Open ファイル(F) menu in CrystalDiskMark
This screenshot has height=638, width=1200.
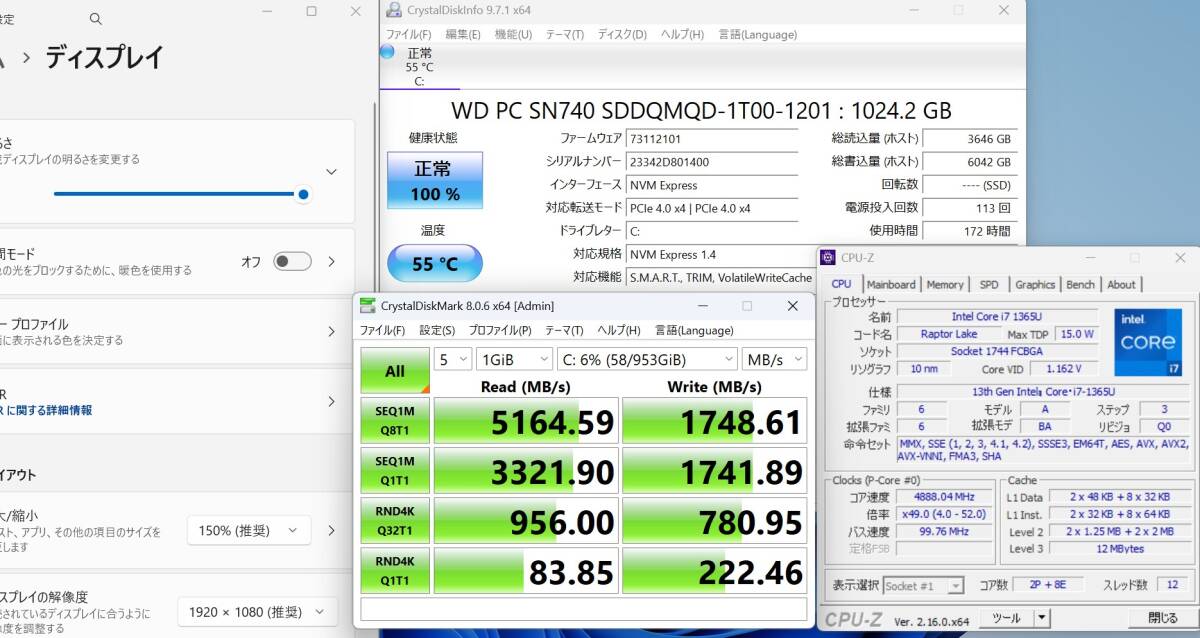(x=383, y=330)
